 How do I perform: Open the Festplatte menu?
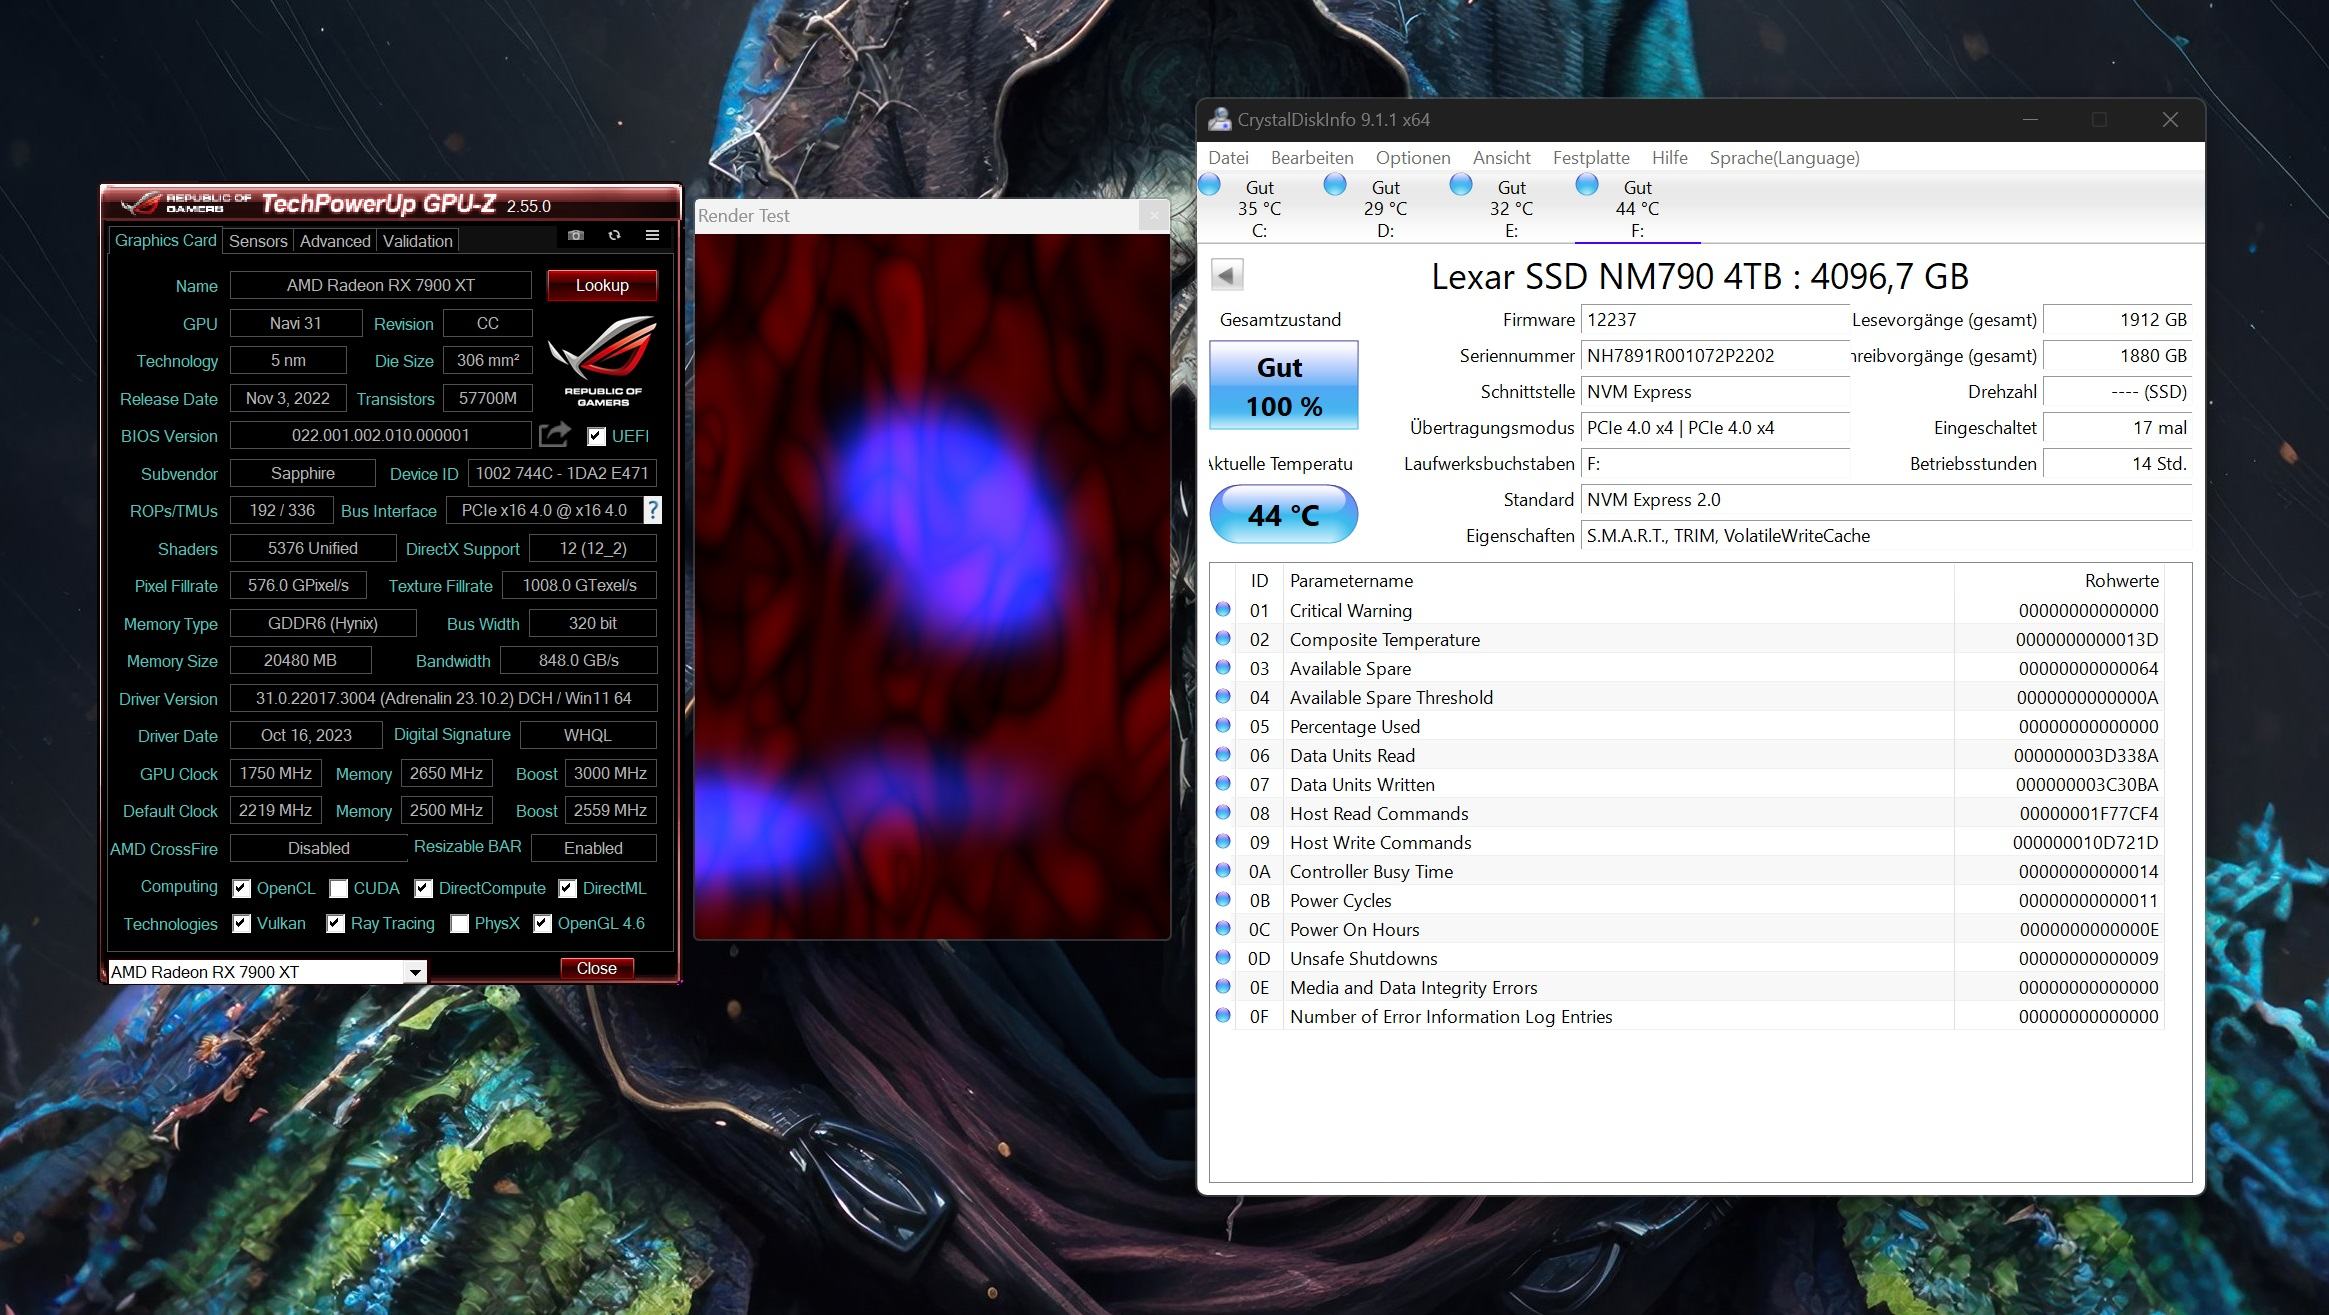(1590, 158)
